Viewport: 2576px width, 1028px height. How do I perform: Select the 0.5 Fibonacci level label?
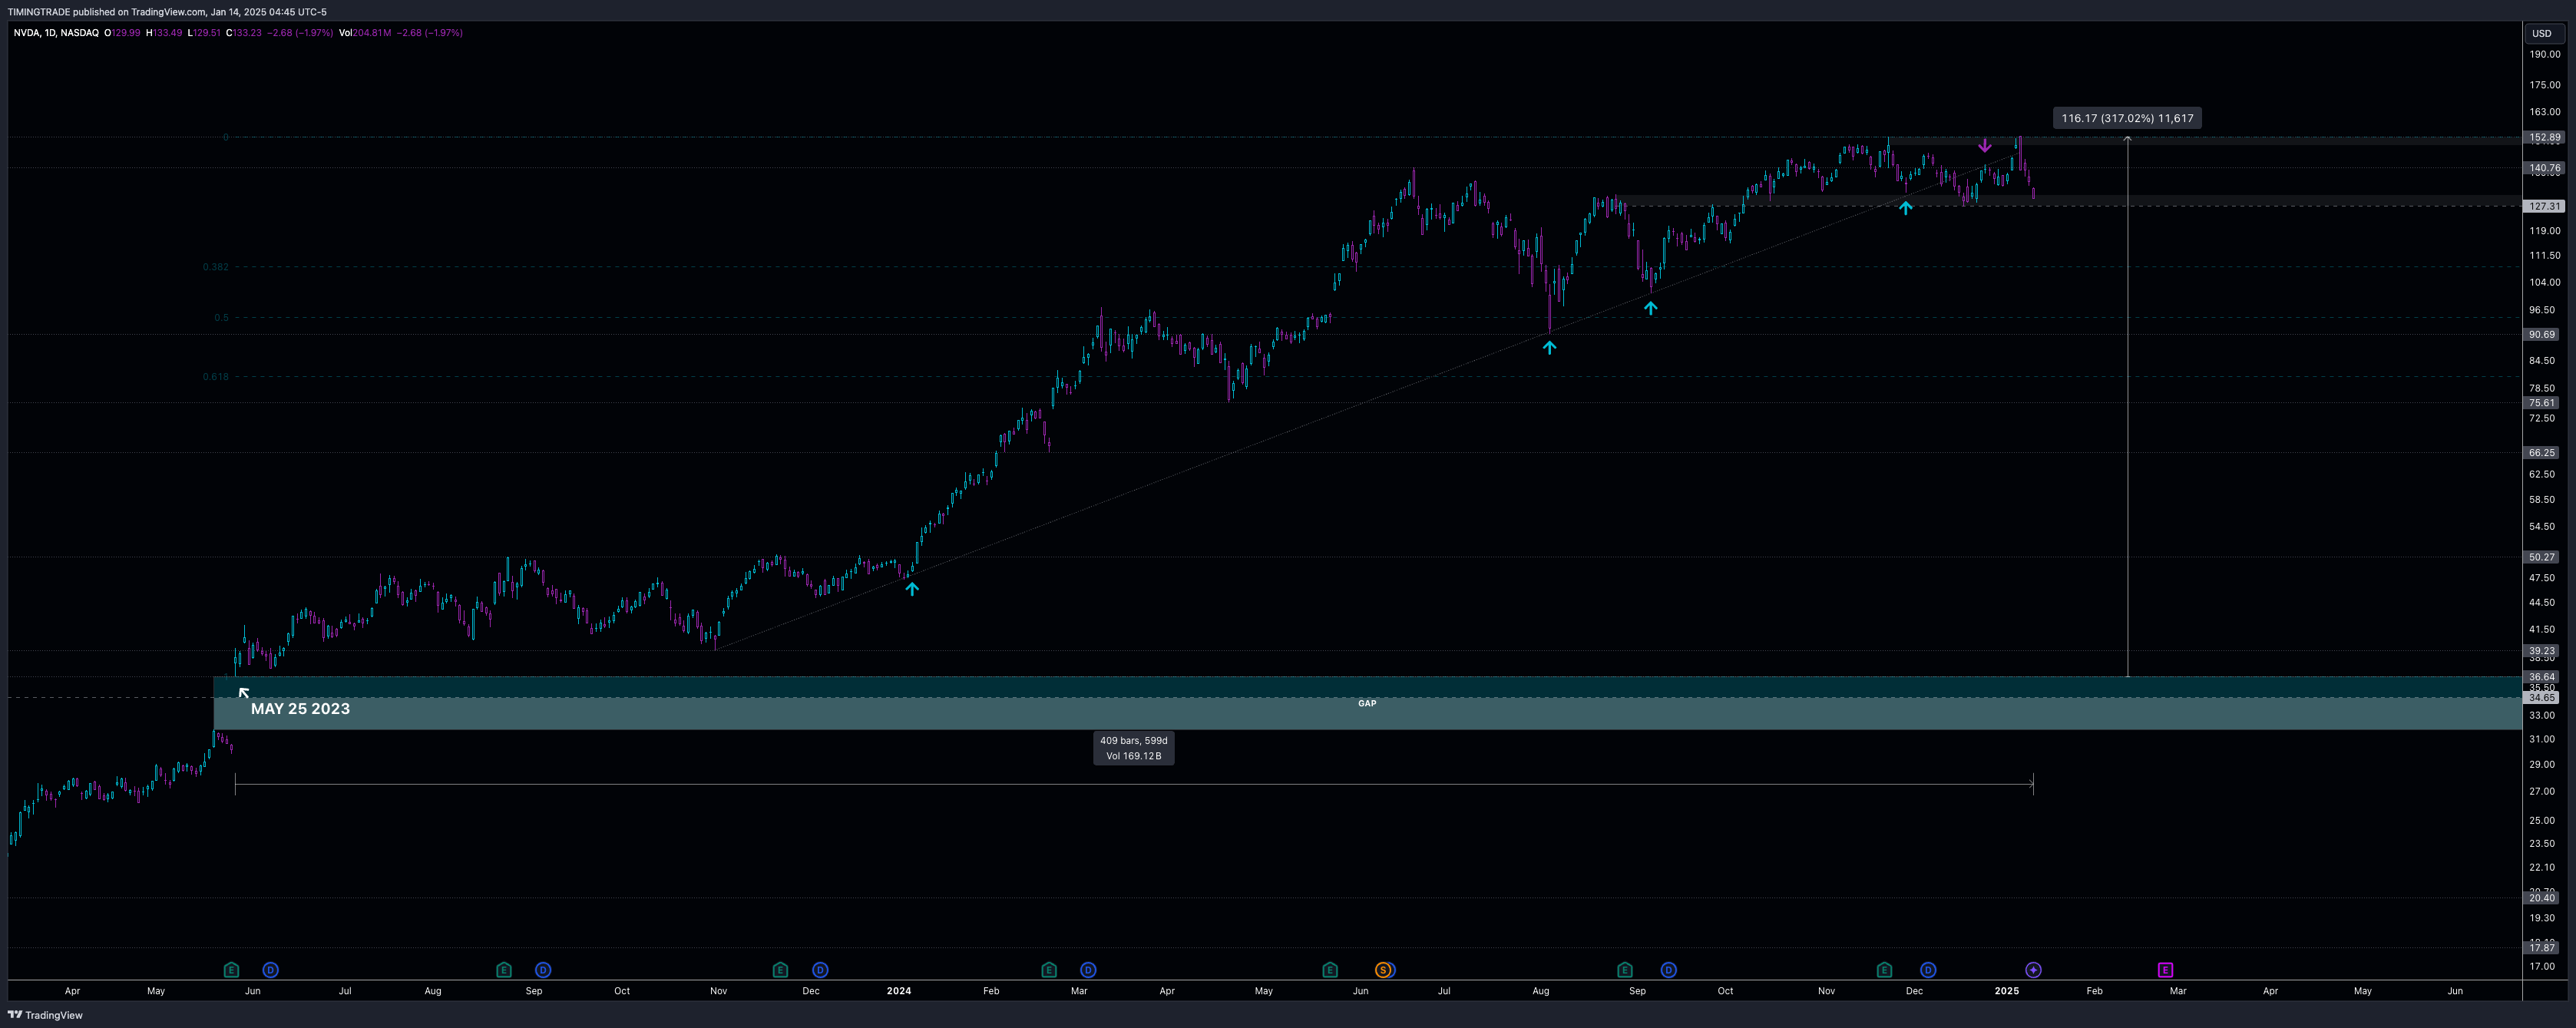[x=221, y=317]
